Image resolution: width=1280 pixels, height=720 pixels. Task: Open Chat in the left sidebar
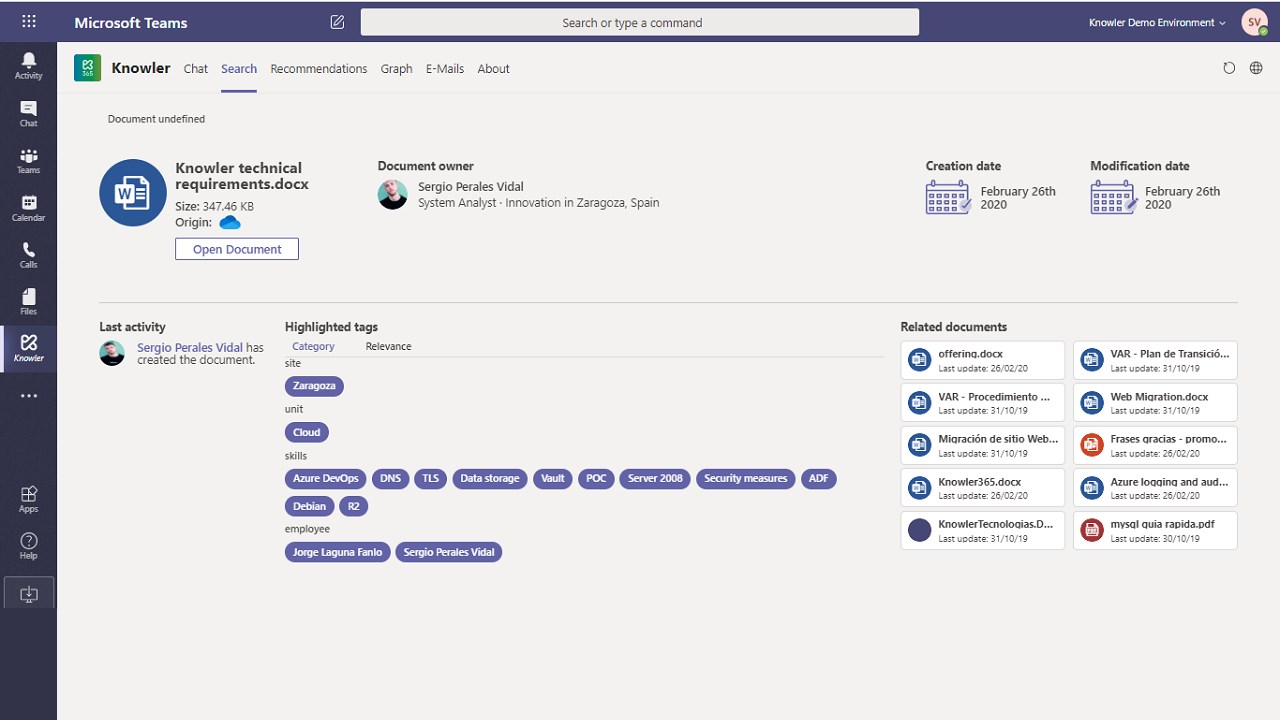pyautogui.click(x=28, y=114)
